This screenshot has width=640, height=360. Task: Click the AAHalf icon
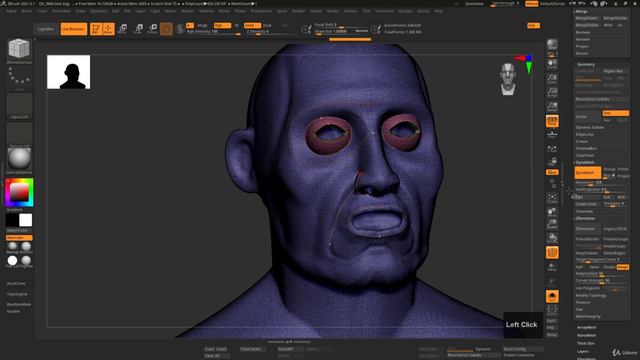click(552, 107)
